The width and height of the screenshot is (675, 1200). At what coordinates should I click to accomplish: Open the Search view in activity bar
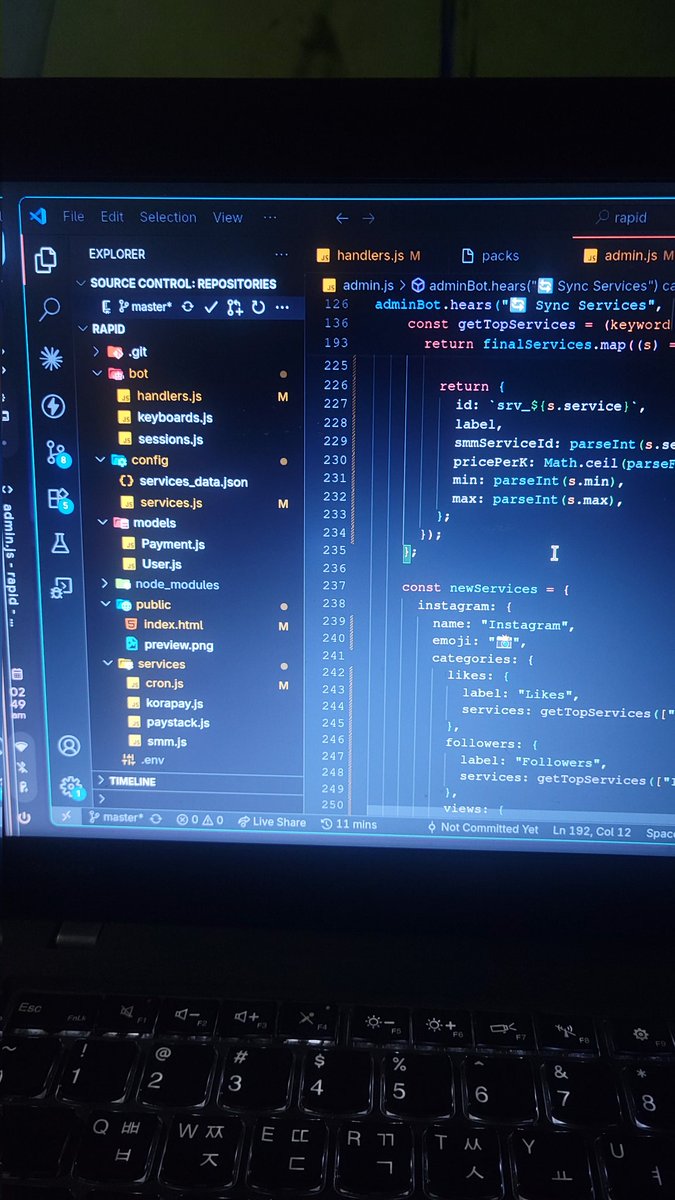[x=48, y=310]
